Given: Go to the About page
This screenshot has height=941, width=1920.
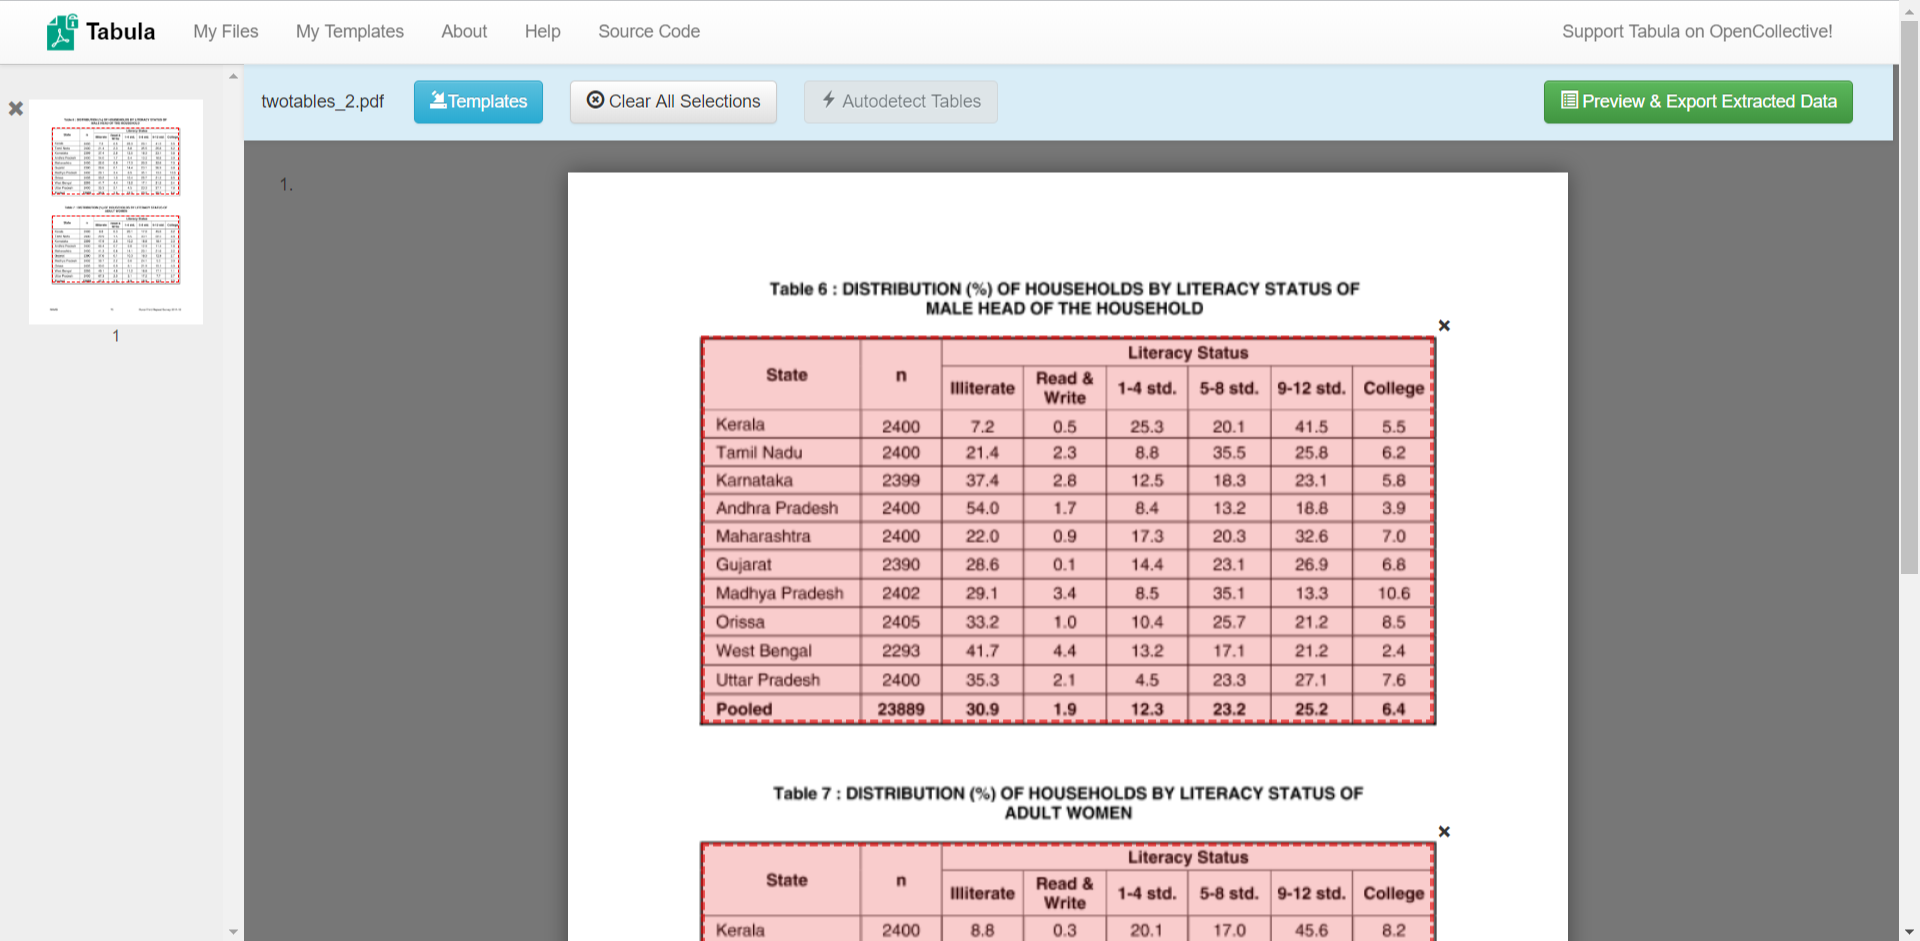Looking at the screenshot, I should 464,32.
